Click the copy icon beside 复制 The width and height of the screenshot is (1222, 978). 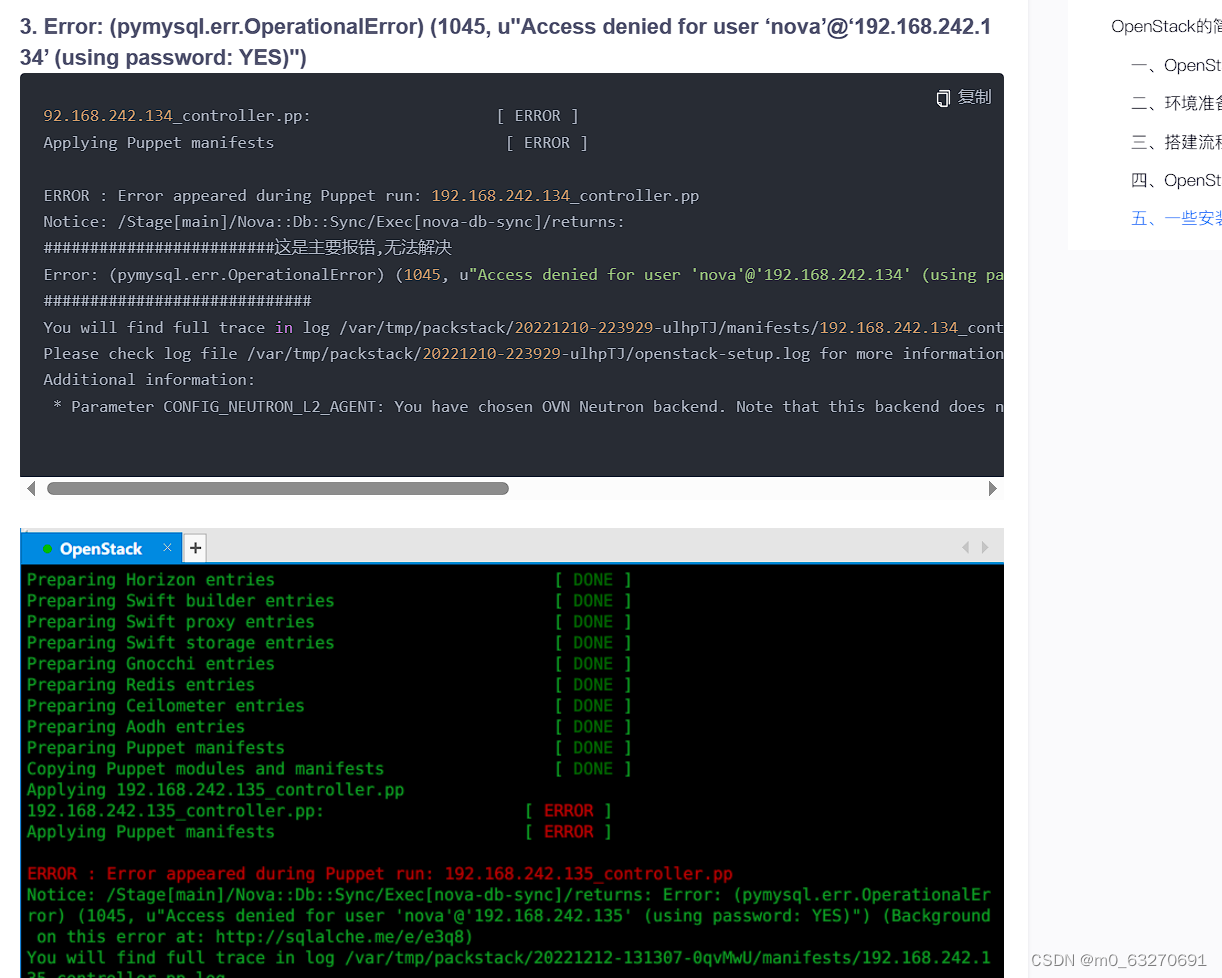(943, 98)
